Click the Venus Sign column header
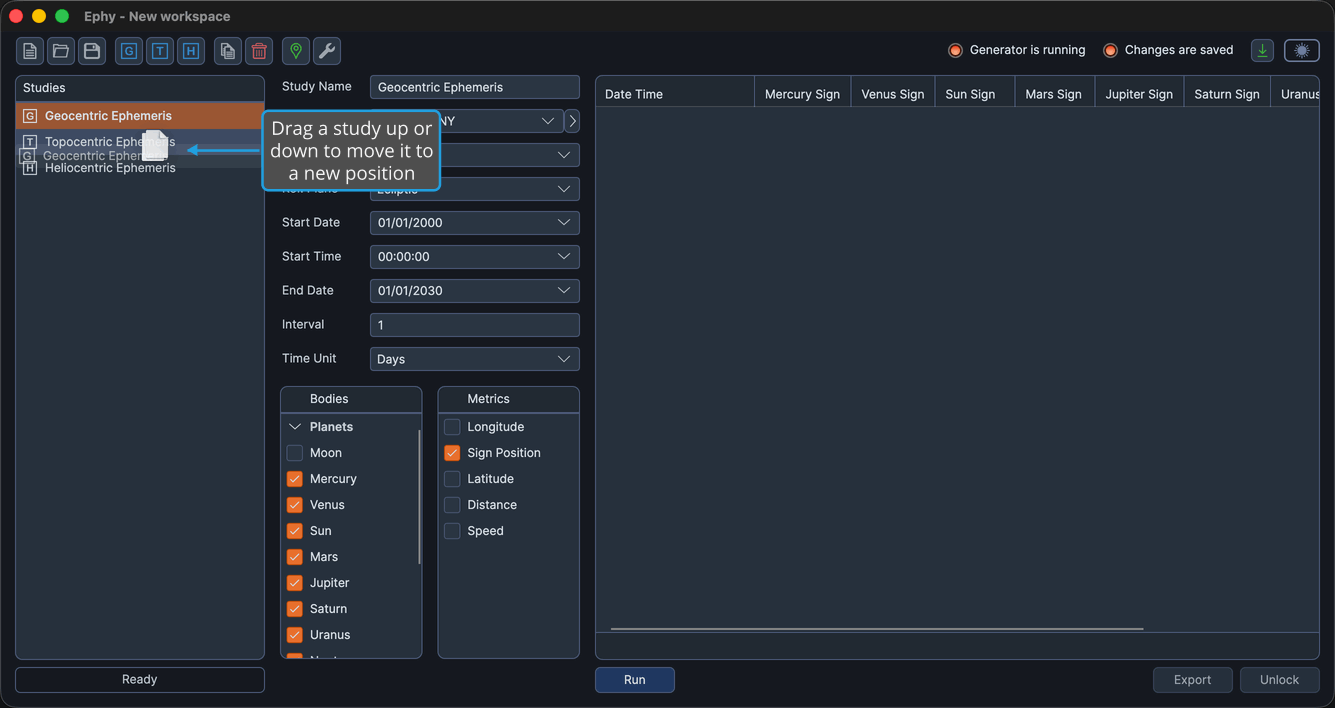Viewport: 1335px width, 708px height. [893, 94]
